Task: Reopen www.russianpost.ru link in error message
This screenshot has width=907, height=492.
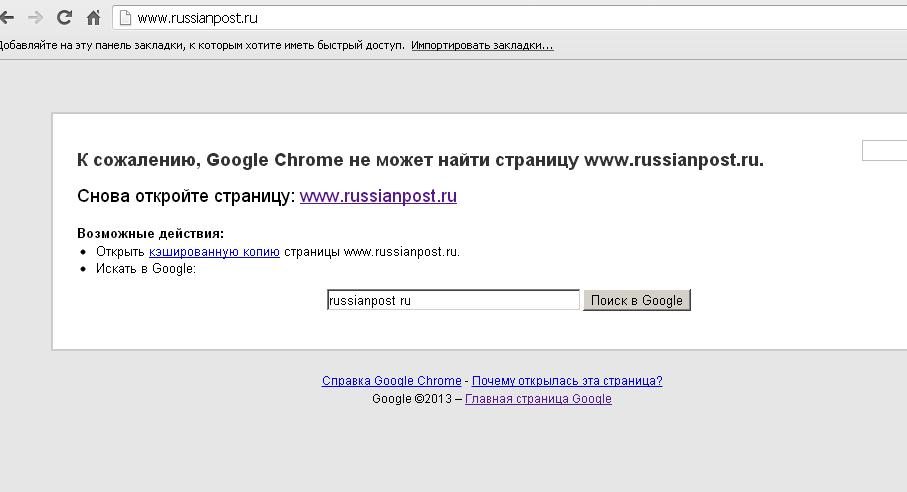Action: click(378, 196)
